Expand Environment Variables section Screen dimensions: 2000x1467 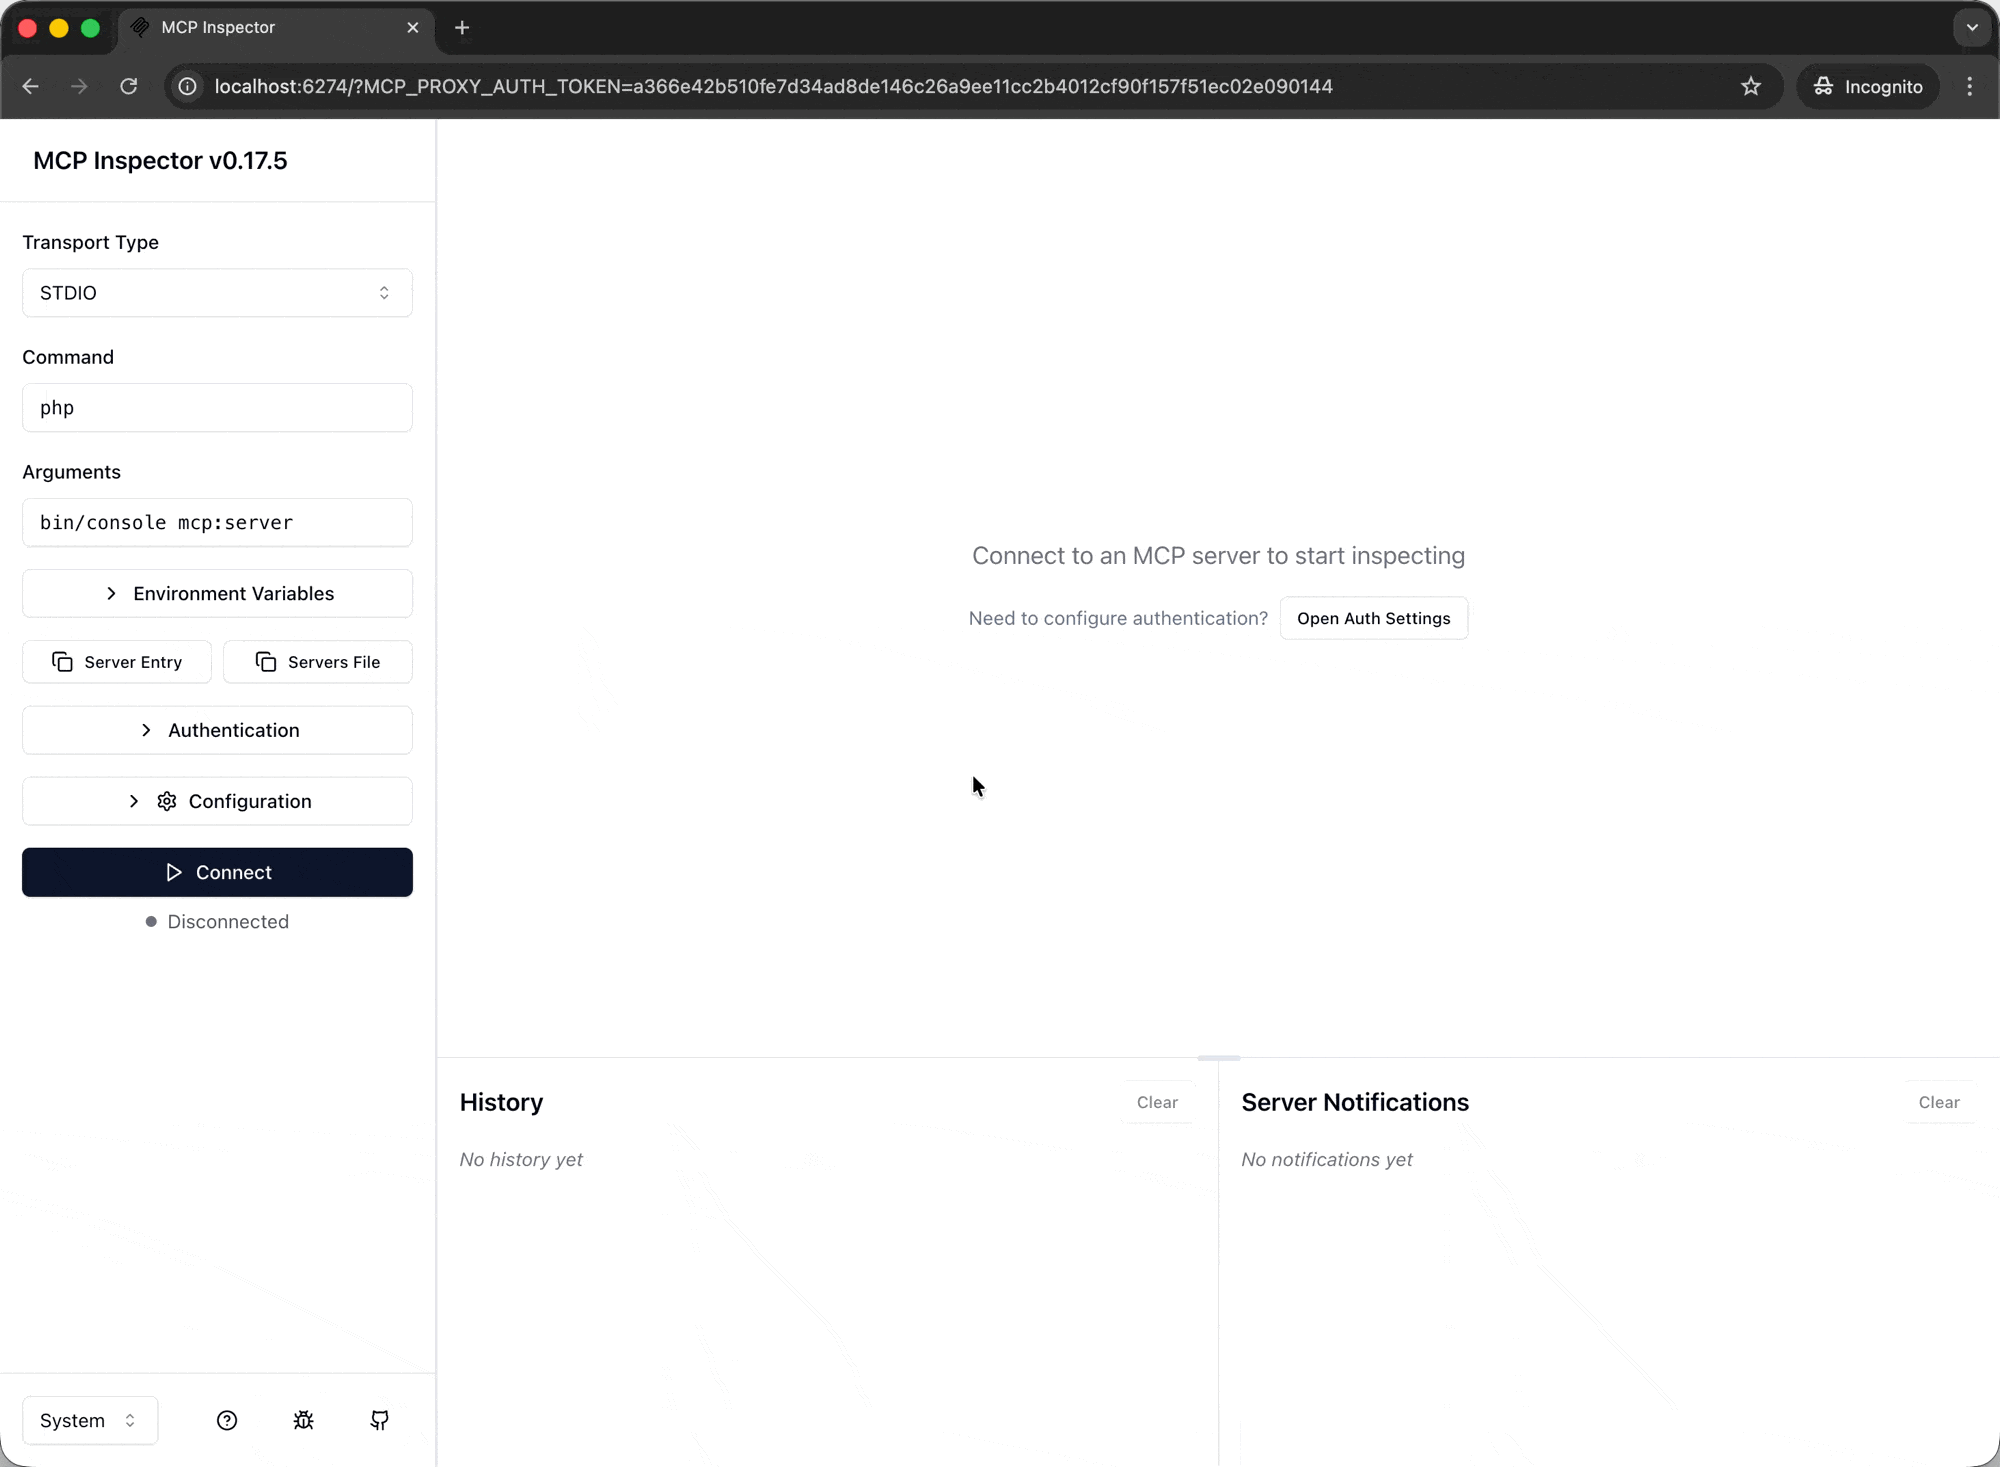click(x=217, y=593)
